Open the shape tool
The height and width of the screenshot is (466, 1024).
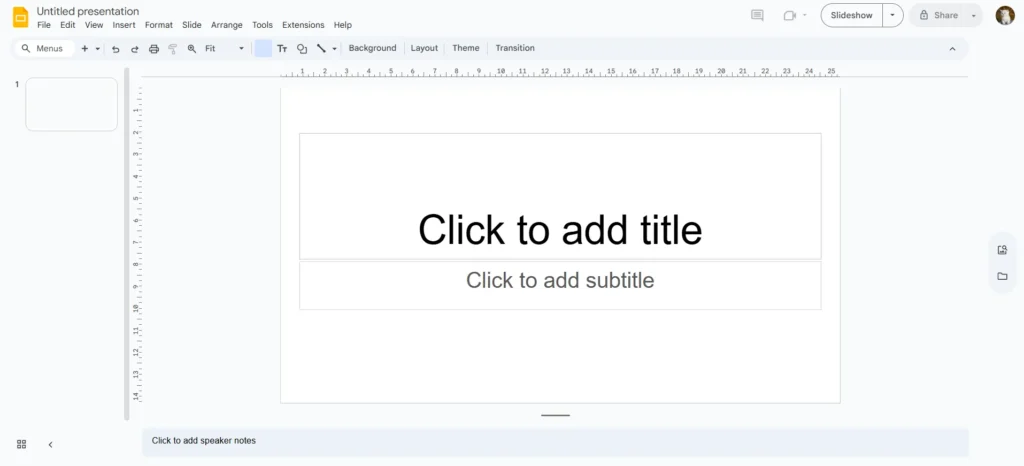tap(302, 49)
